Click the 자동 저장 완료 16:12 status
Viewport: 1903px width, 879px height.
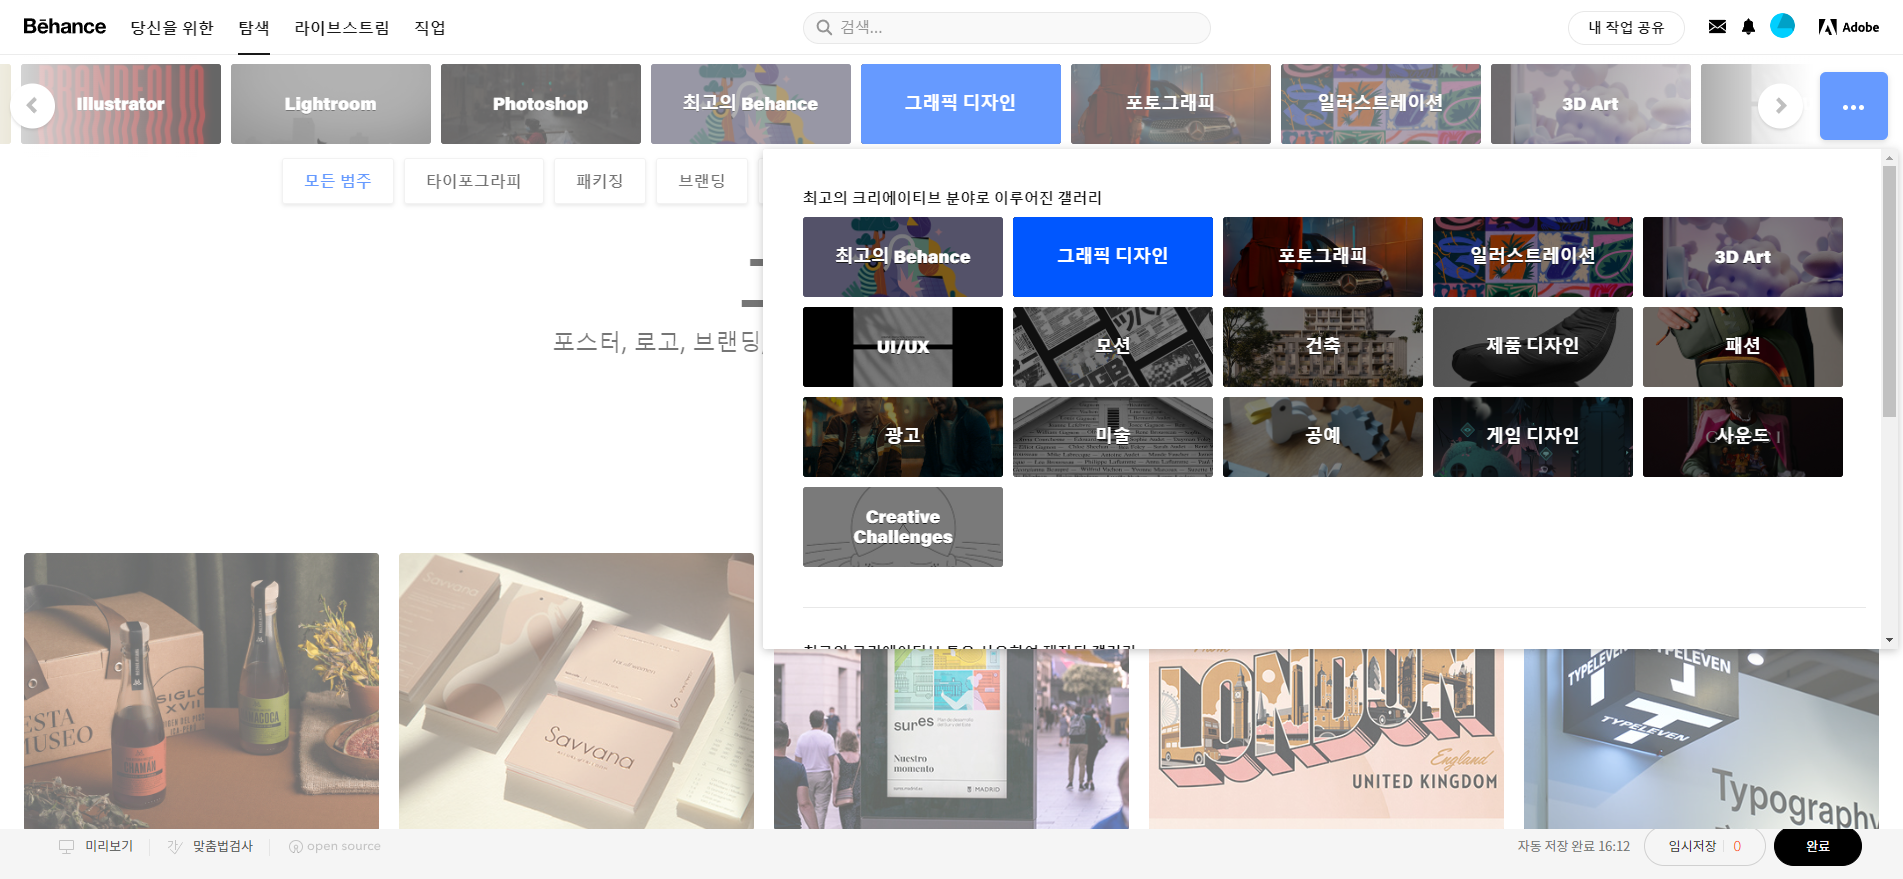(x=1574, y=847)
